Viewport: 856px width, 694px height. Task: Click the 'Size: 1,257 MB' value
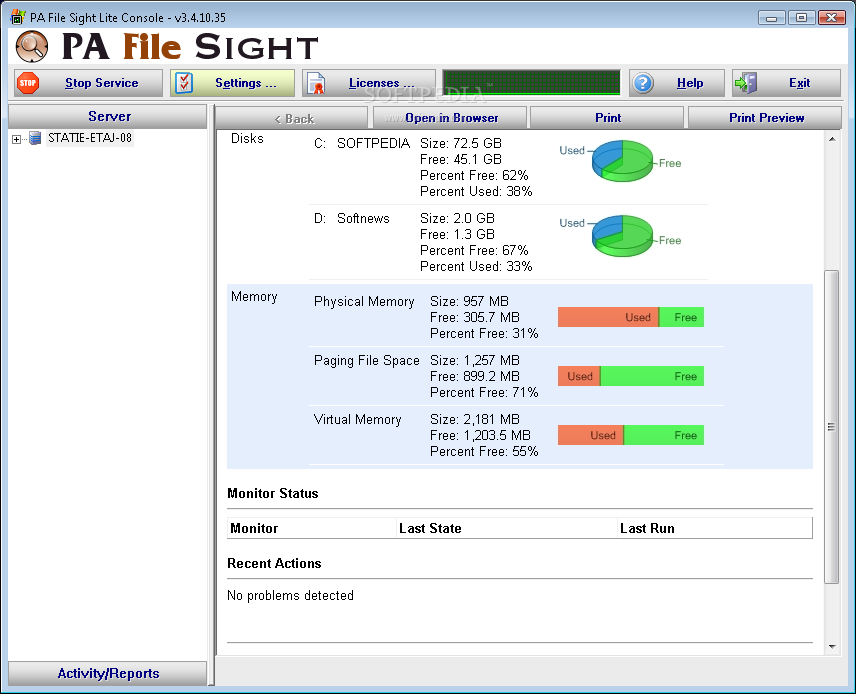[474, 360]
